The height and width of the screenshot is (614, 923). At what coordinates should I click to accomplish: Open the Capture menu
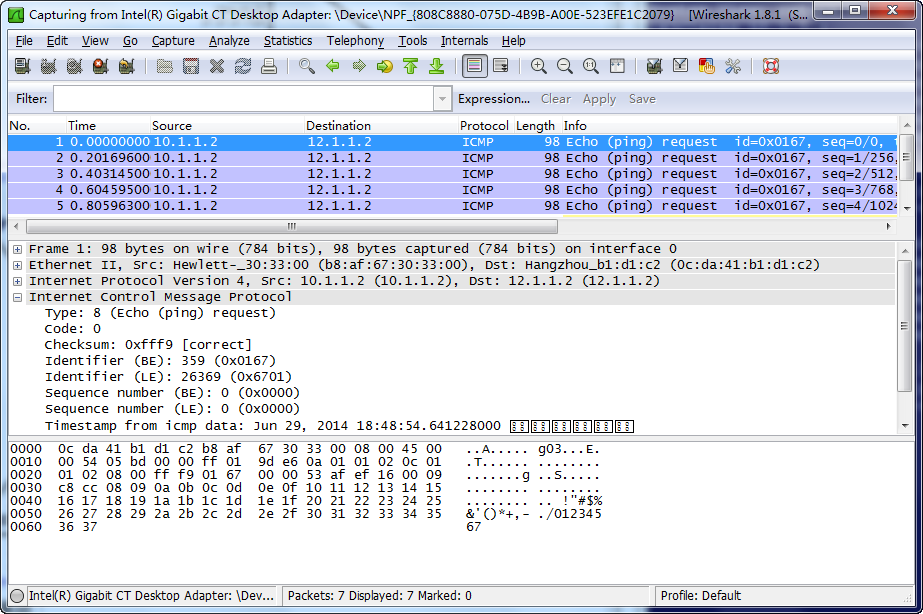[x=173, y=41]
